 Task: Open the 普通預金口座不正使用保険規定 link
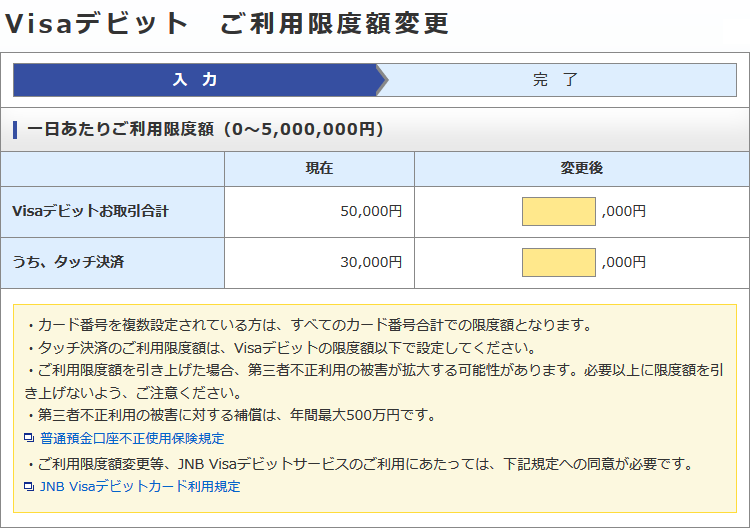point(131,438)
